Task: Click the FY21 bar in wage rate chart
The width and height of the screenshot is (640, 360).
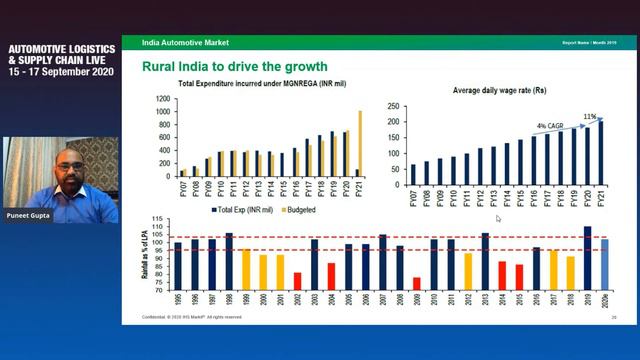Action: [600, 153]
